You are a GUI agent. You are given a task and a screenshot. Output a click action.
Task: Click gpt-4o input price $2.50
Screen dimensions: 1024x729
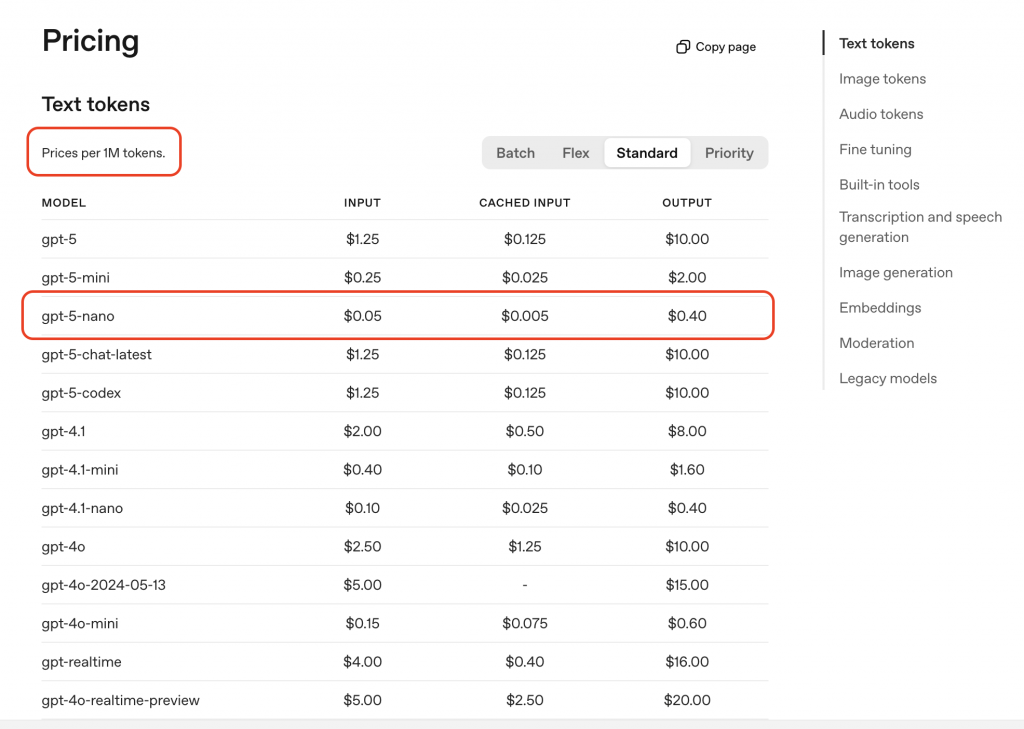362,547
